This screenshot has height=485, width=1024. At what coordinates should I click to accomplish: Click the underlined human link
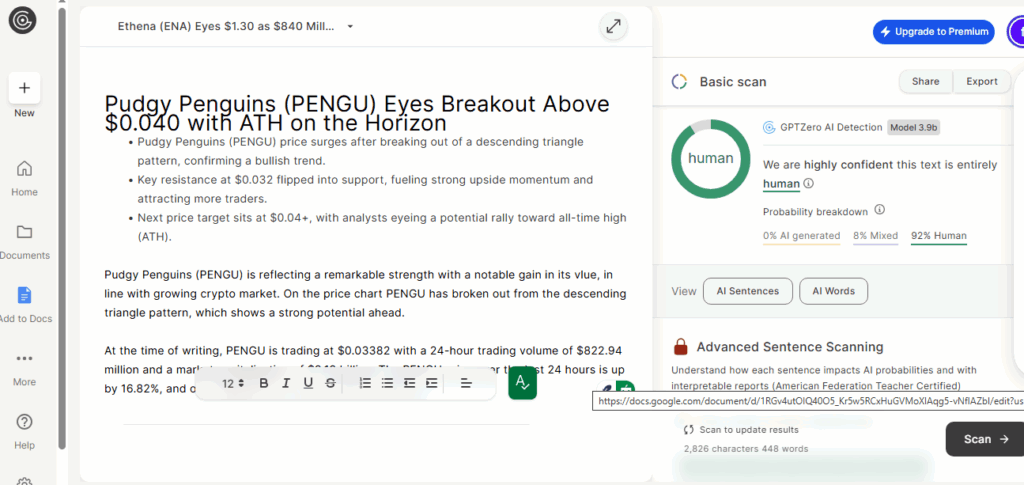pyautogui.click(x=781, y=184)
